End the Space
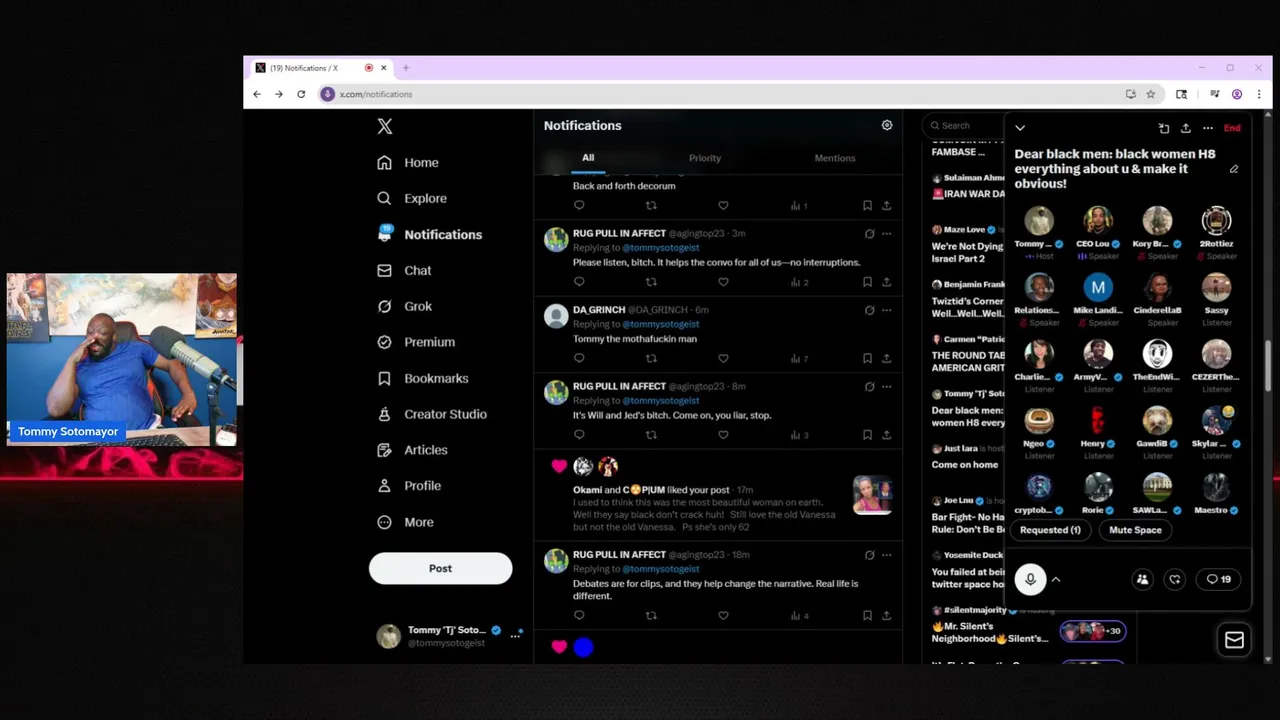The image size is (1280, 720). [x=1232, y=128]
